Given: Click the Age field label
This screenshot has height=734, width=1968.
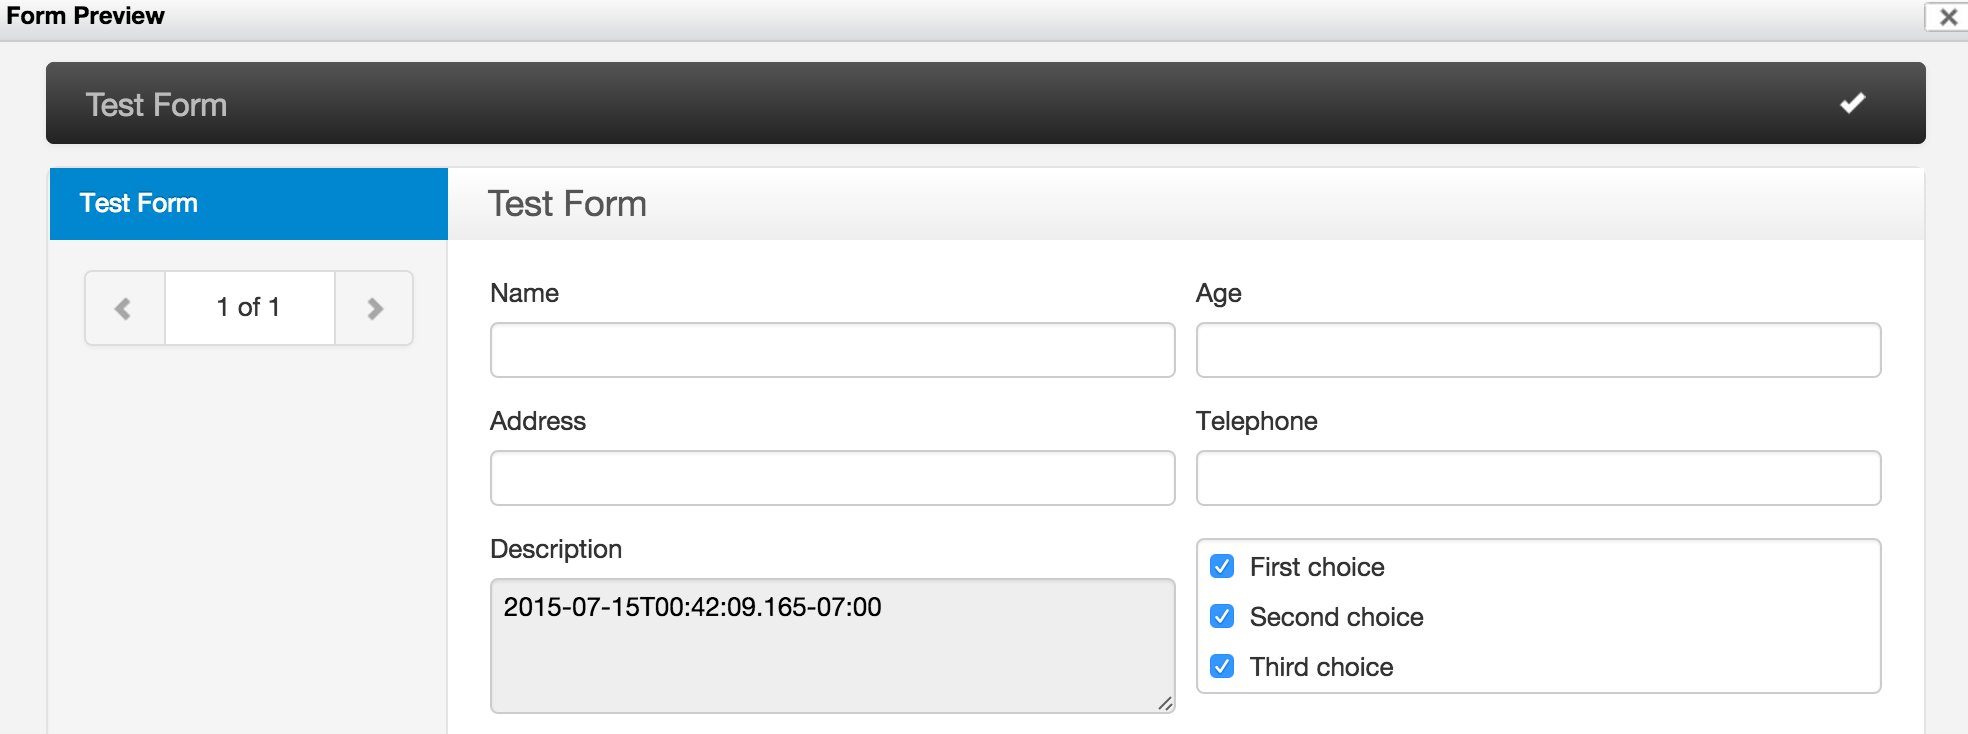Looking at the screenshot, I should [1218, 293].
